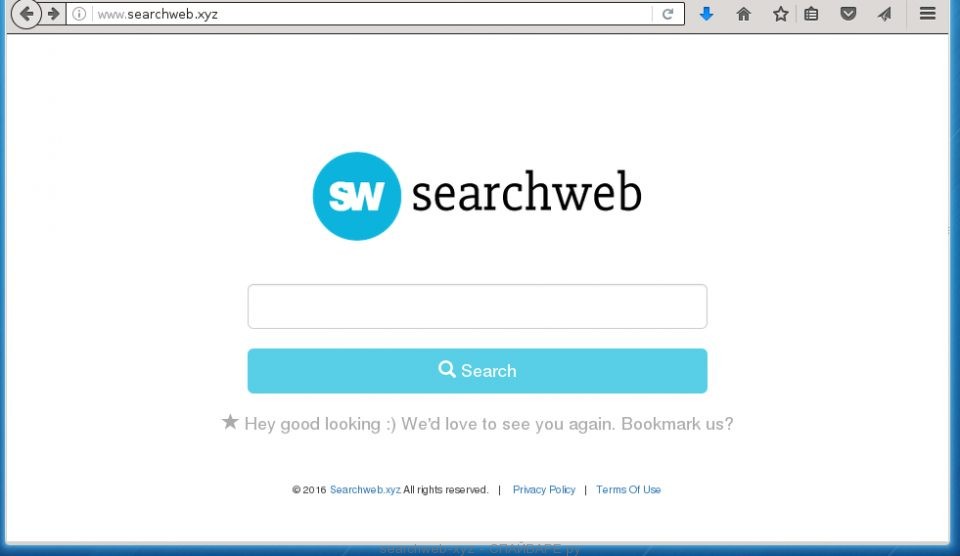Click the searchweb wordmark text
Screen dimensions: 960x556
tap(527, 192)
